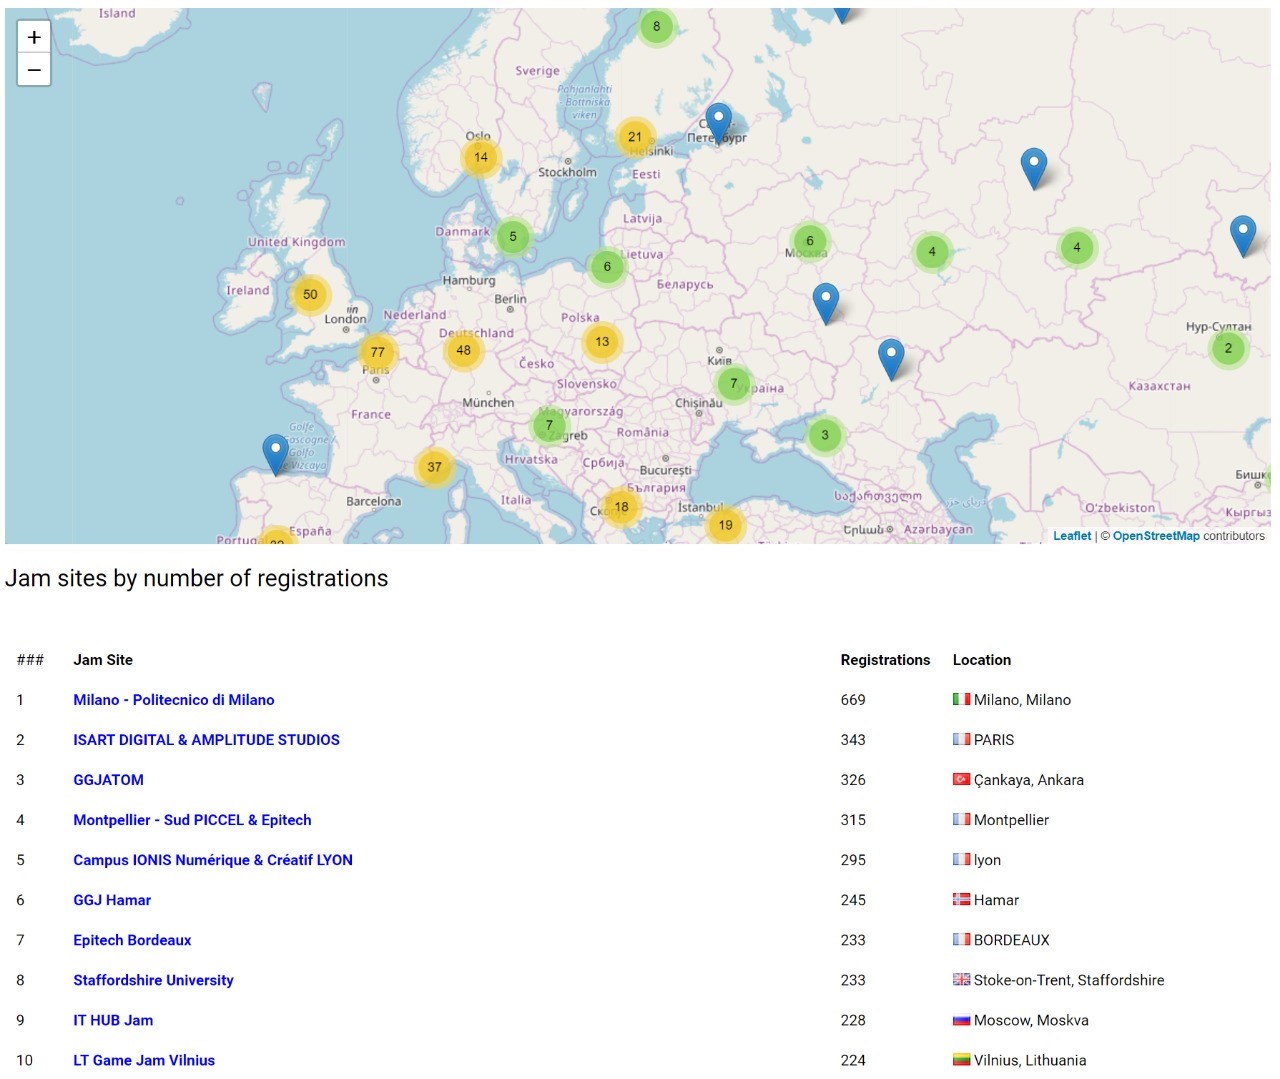Open the Staffordshire University jam site
Screen dimensions: 1280x1079
click(x=153, y=980)
